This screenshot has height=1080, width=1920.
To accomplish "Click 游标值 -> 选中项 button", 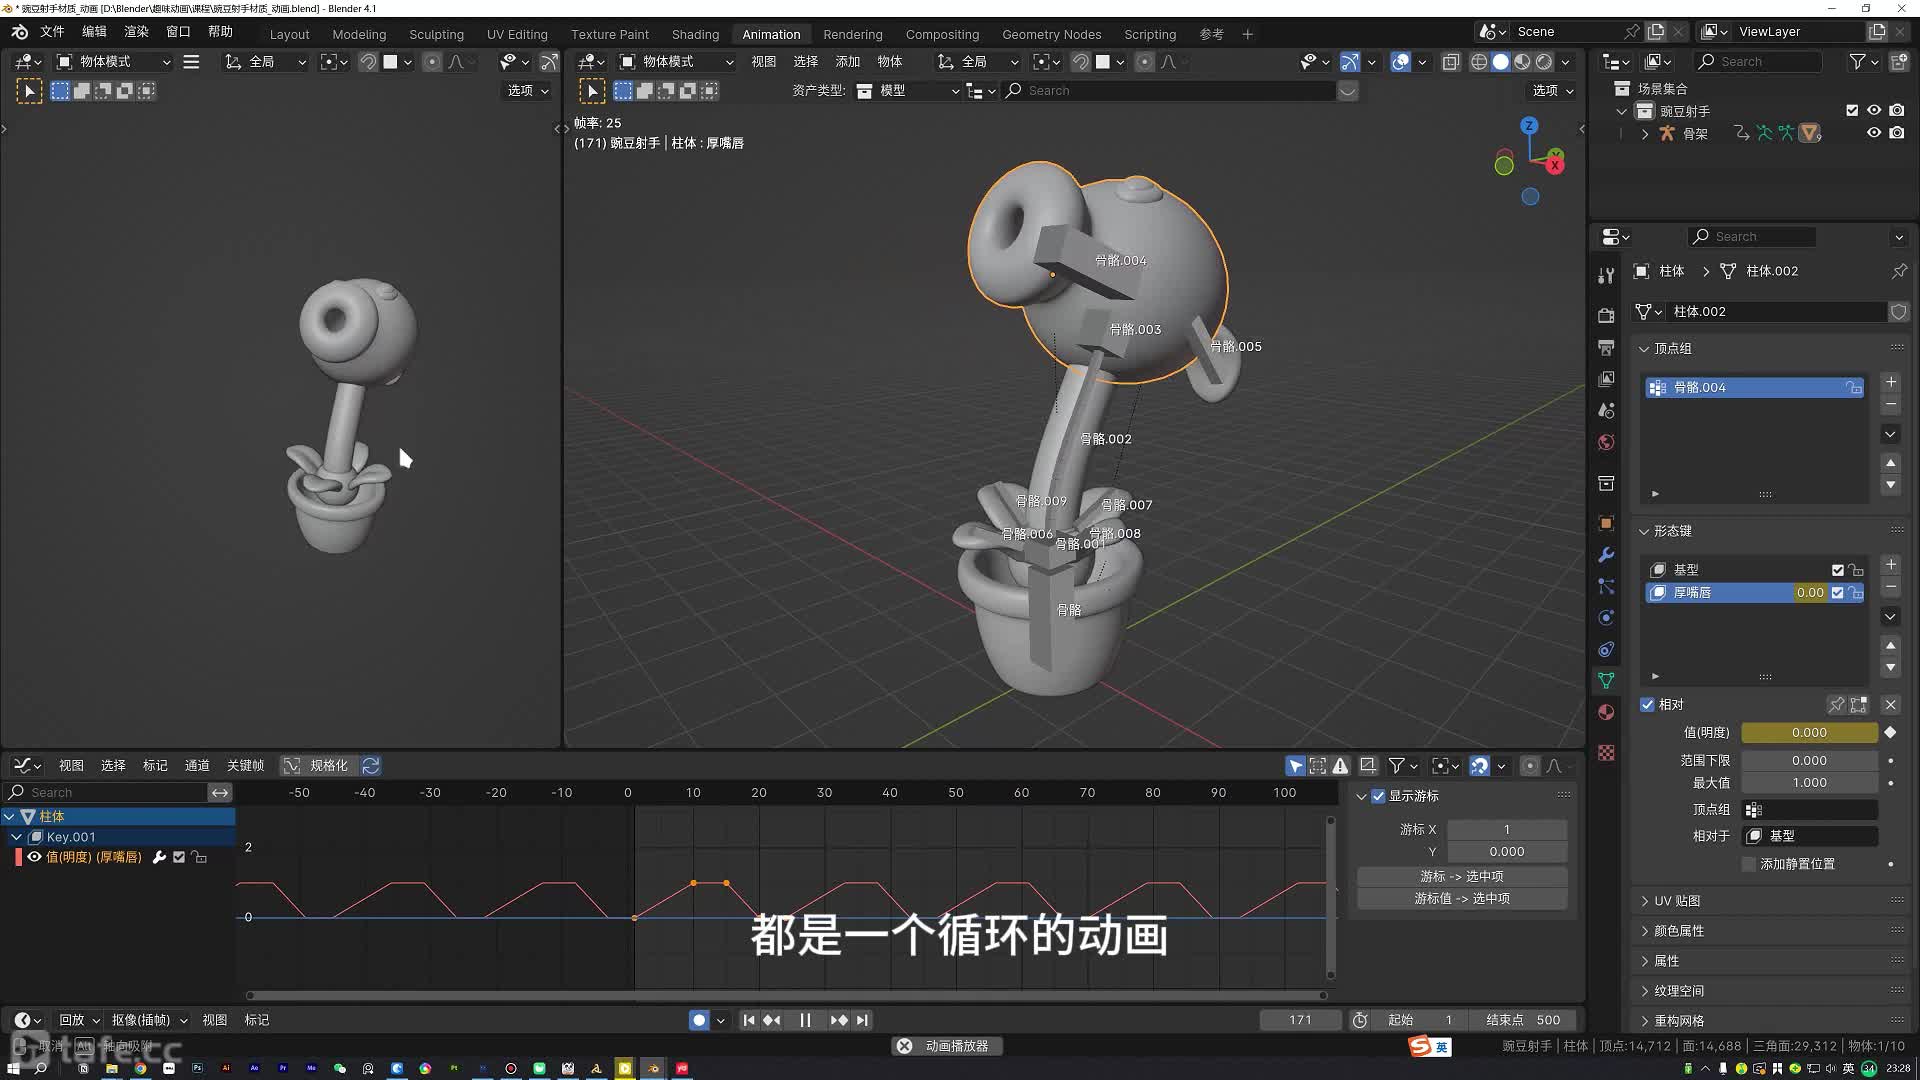I will 1462,899.
